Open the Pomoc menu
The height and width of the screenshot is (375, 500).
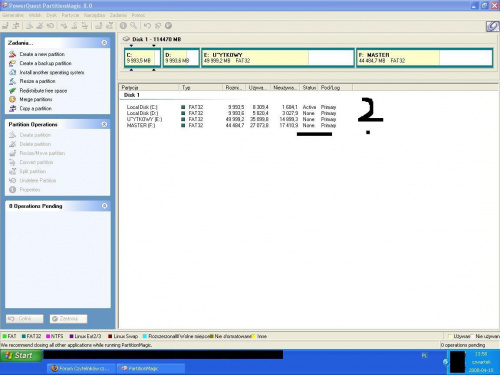138,15
